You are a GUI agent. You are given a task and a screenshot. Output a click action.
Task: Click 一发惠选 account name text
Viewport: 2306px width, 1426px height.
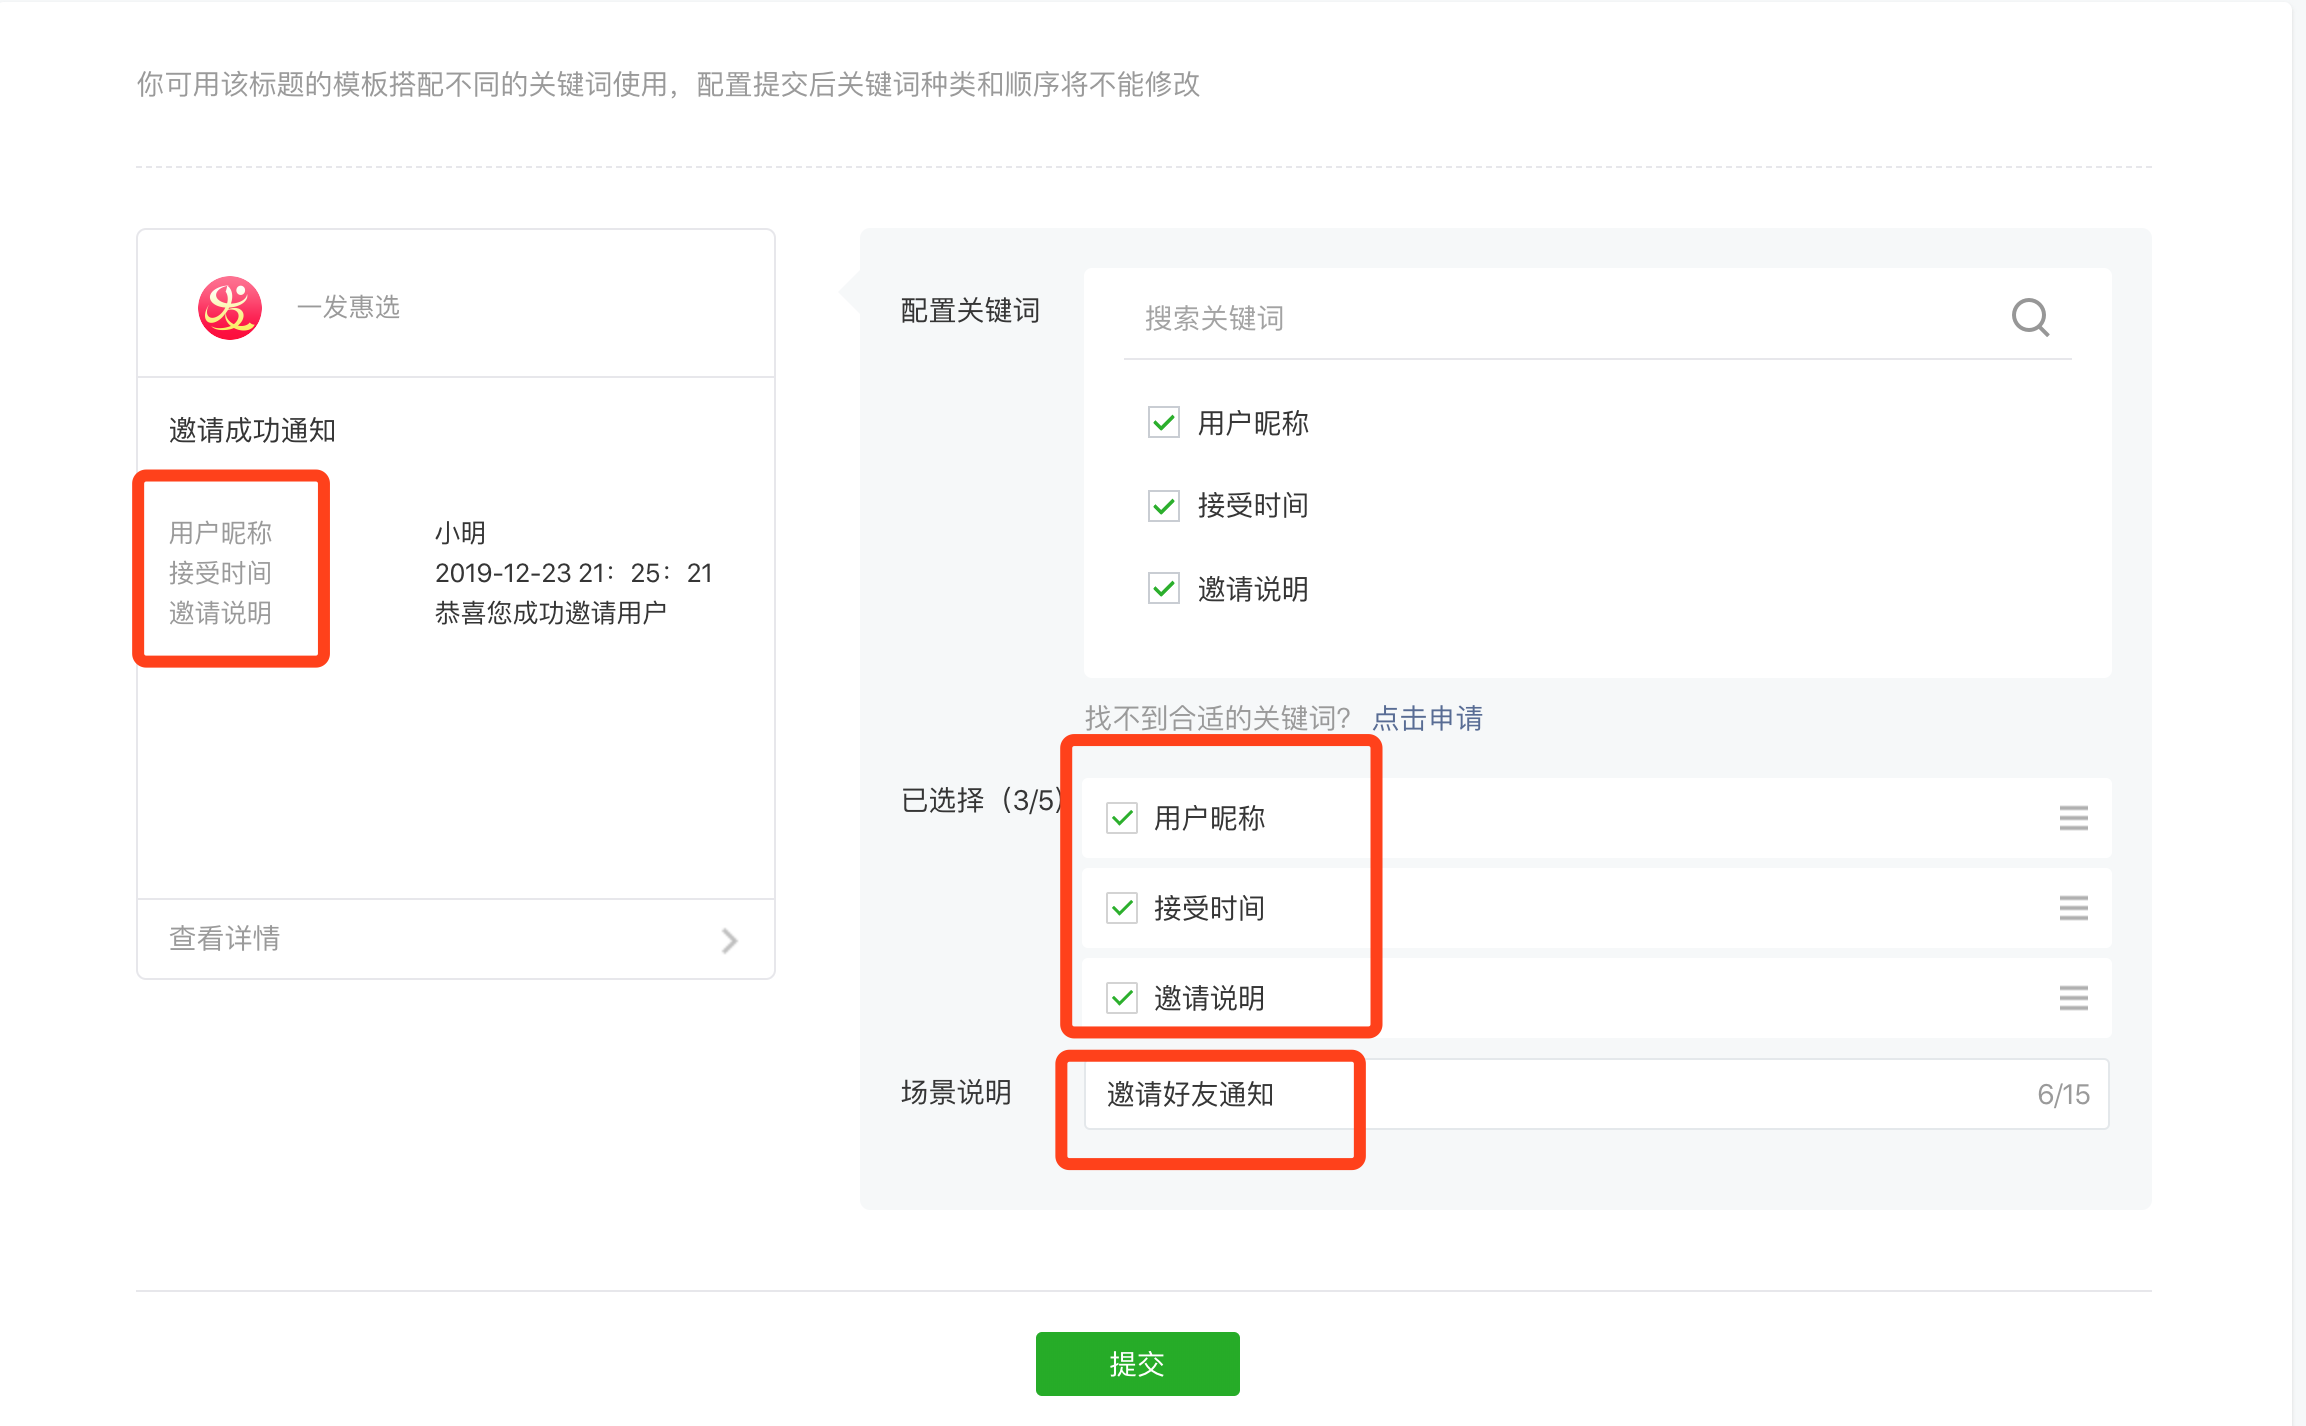click(349, 307)
